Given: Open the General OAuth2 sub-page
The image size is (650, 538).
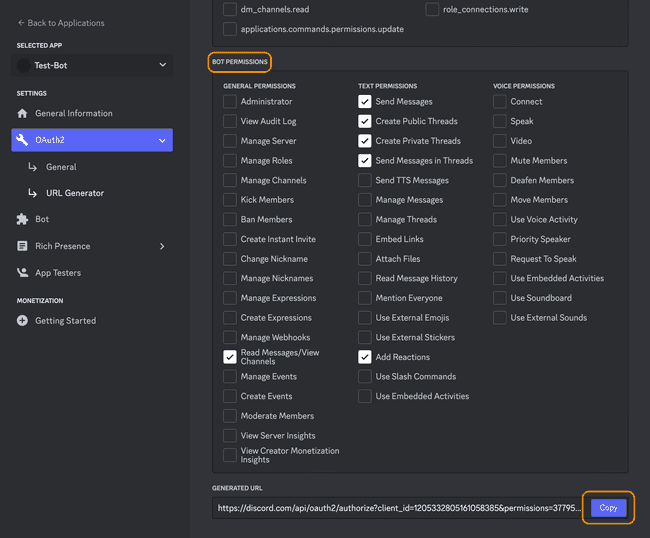Looking at the screenshot, I should (61, 167).
